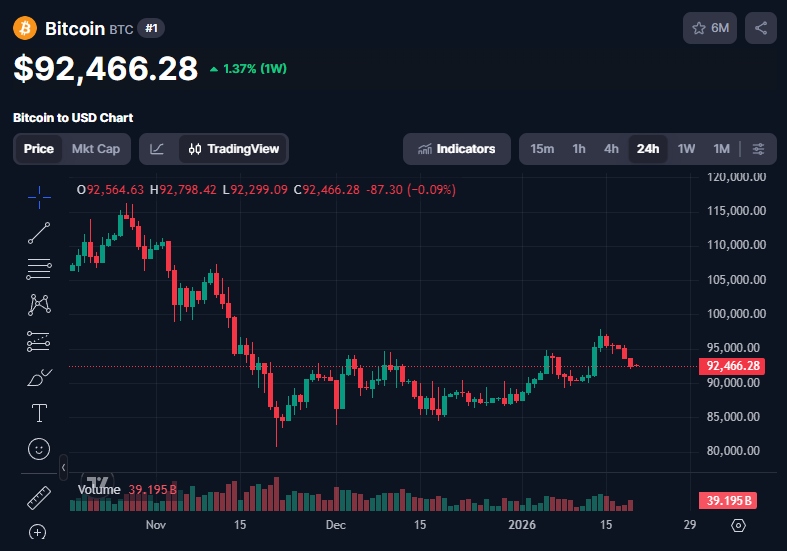Set chart interval to 1W

(686, 149)
